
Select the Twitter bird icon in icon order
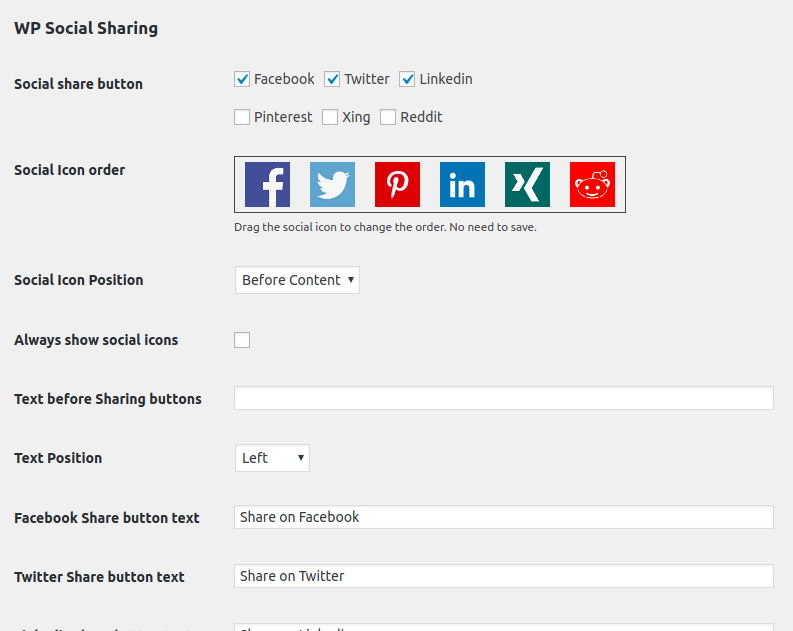[332, 185]
